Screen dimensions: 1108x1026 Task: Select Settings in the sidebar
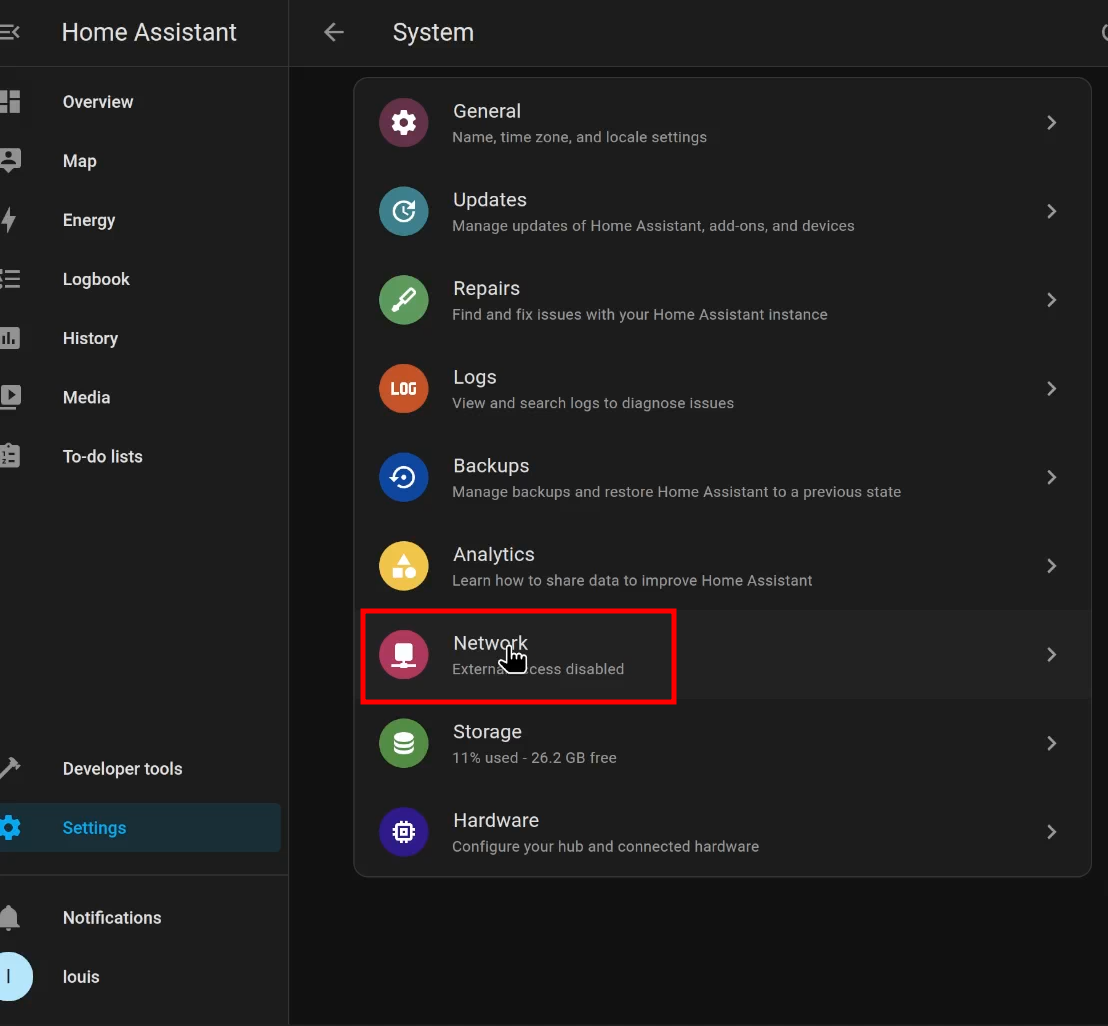tap(140, 827)
